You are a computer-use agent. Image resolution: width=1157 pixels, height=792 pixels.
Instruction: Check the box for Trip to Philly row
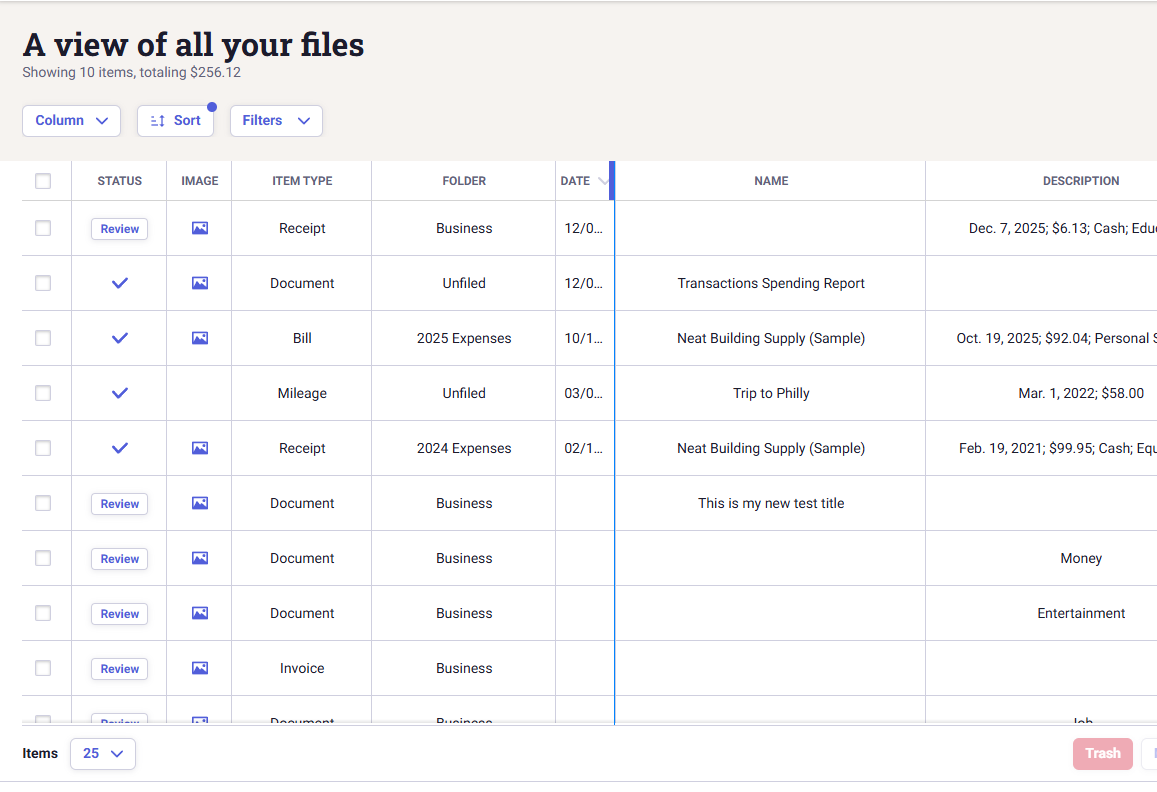[x=43, y=393]
